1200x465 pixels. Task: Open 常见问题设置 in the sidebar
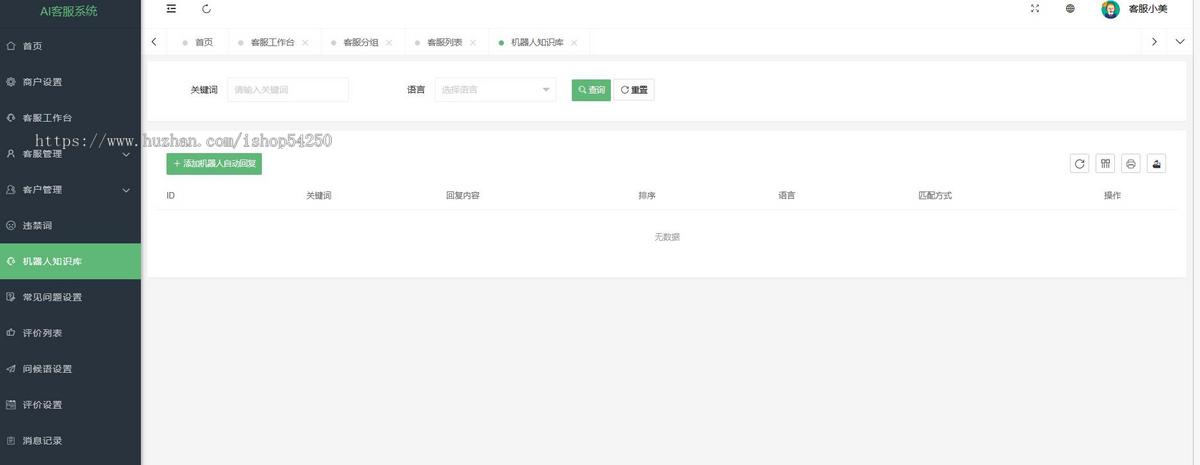point(70,297)
